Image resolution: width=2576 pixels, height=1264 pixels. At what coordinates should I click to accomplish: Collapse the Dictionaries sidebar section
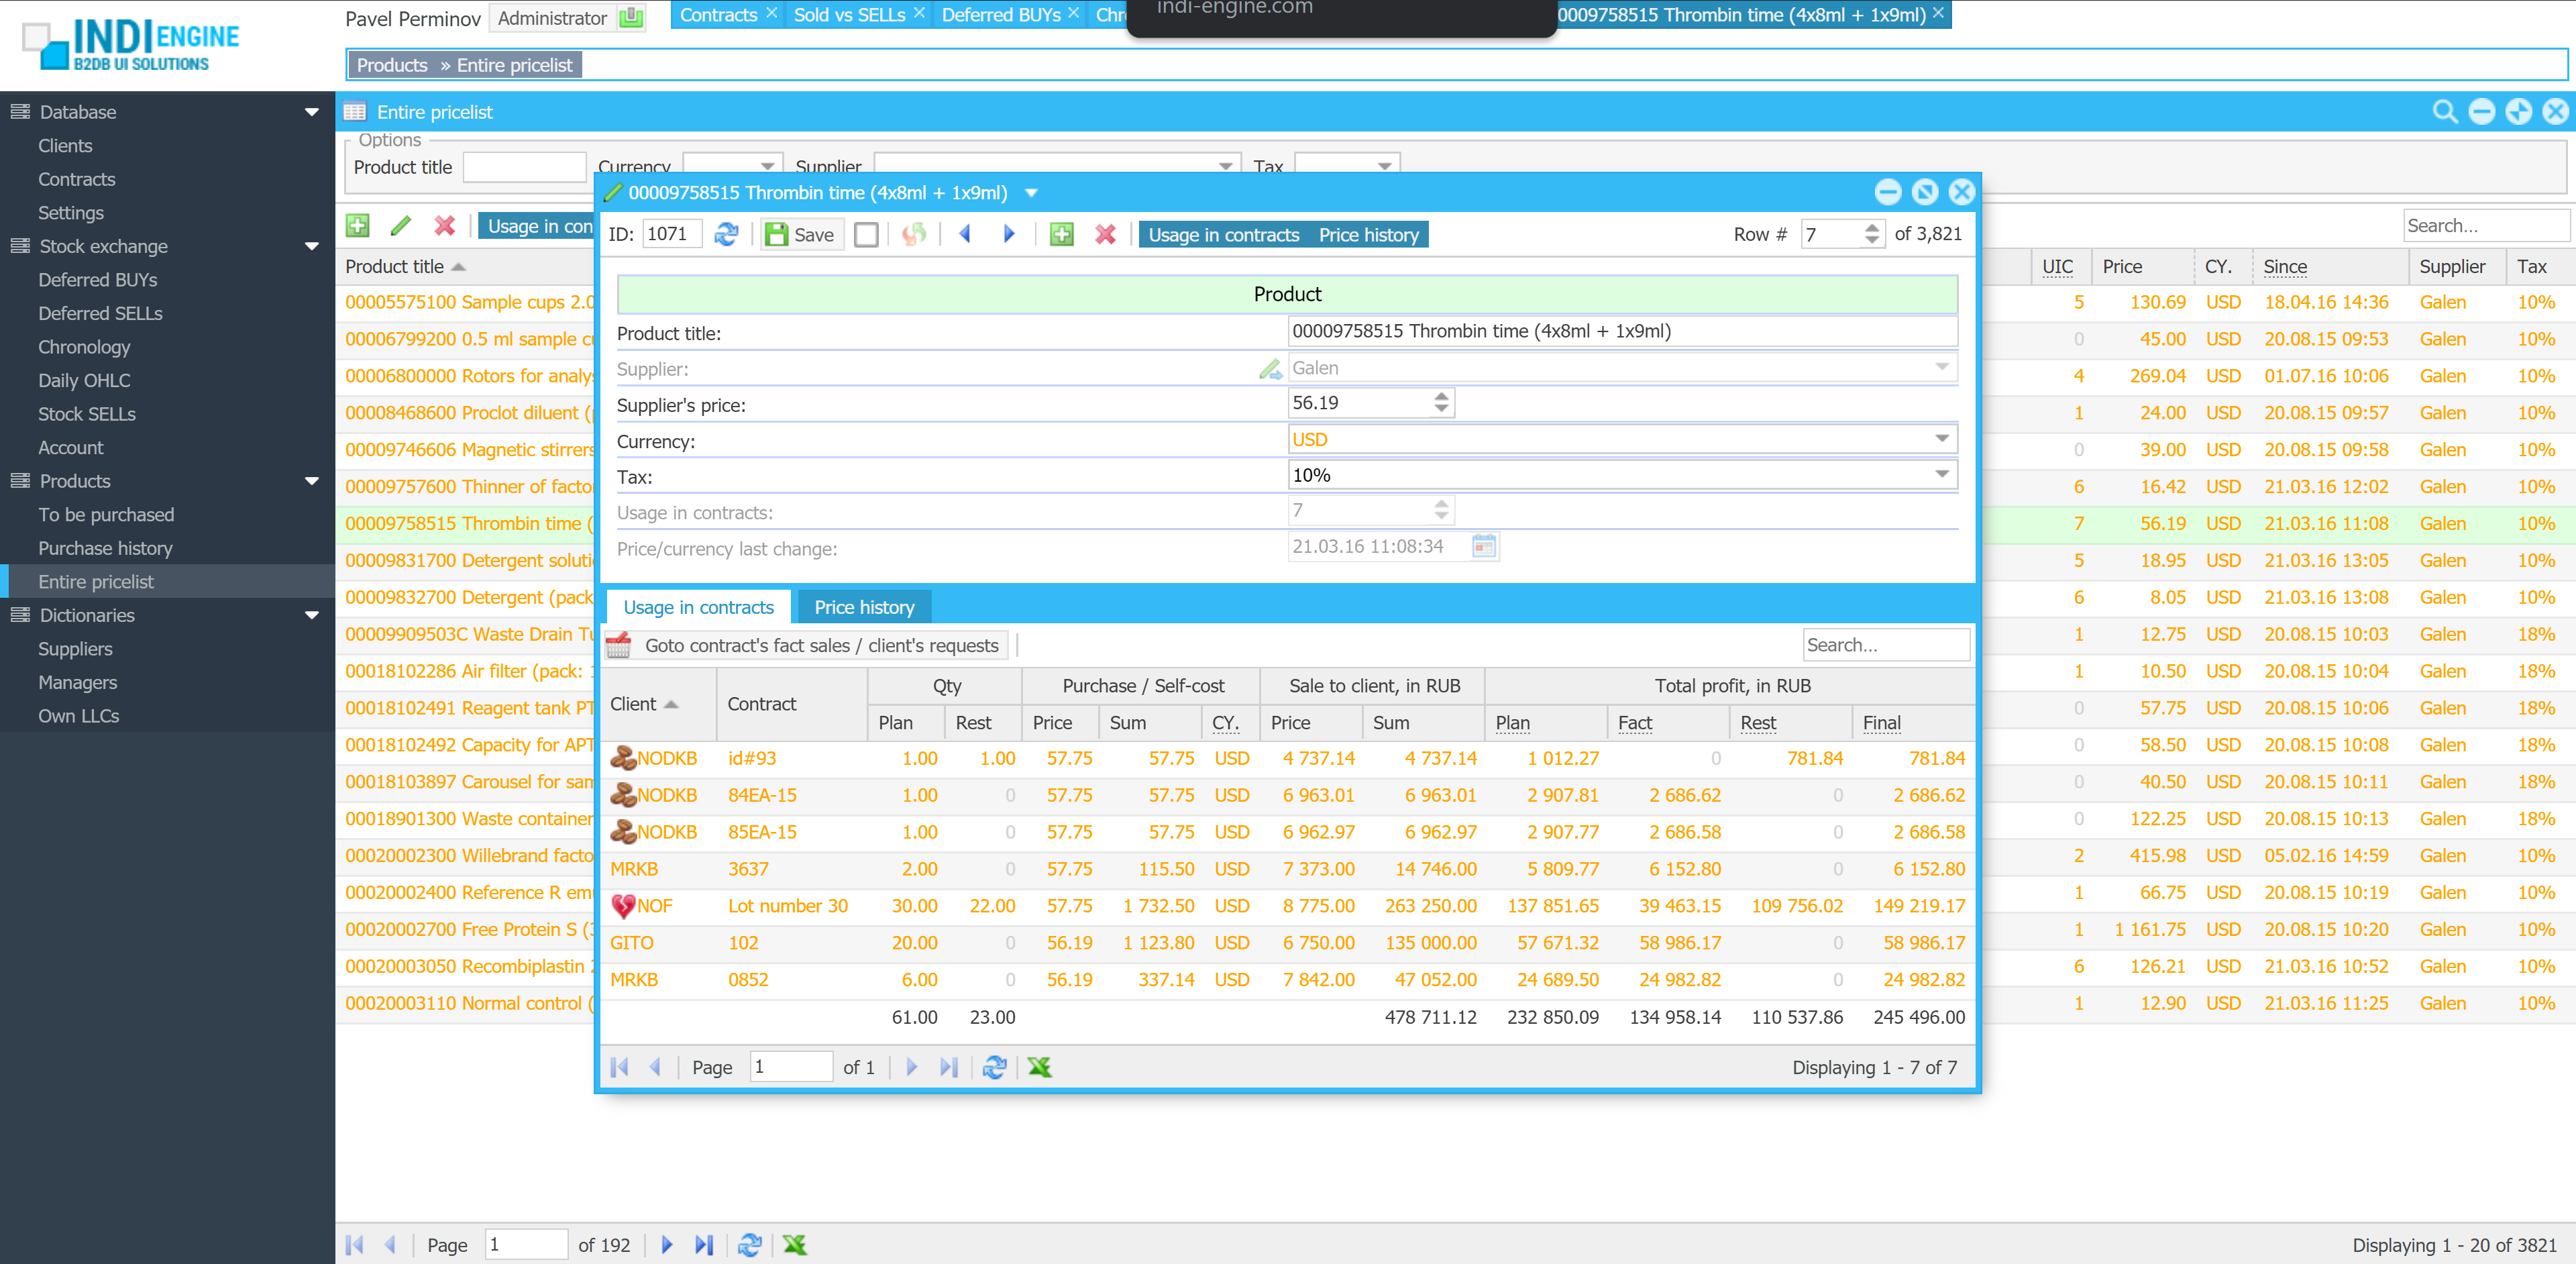click(312, 615)
